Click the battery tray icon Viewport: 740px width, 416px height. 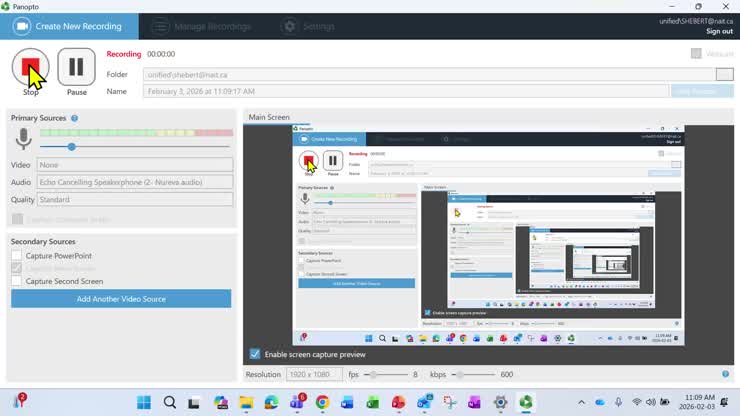(665, 402)
